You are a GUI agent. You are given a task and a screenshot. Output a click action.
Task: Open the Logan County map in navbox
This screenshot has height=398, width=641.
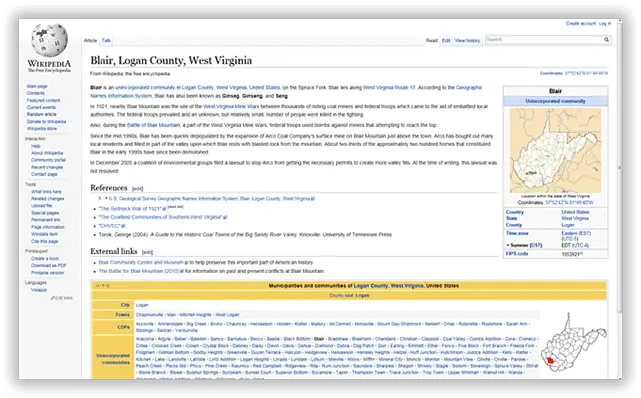click(574, 342)
